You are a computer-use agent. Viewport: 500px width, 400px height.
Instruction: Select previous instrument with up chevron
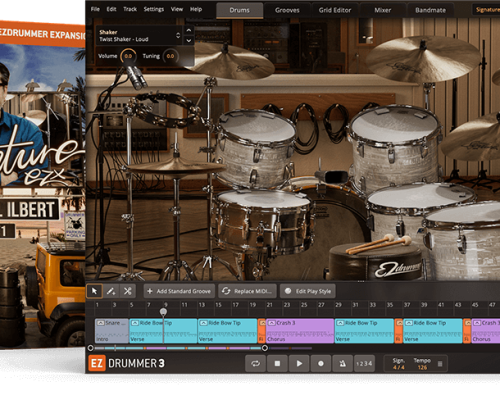tap(189, 30)
